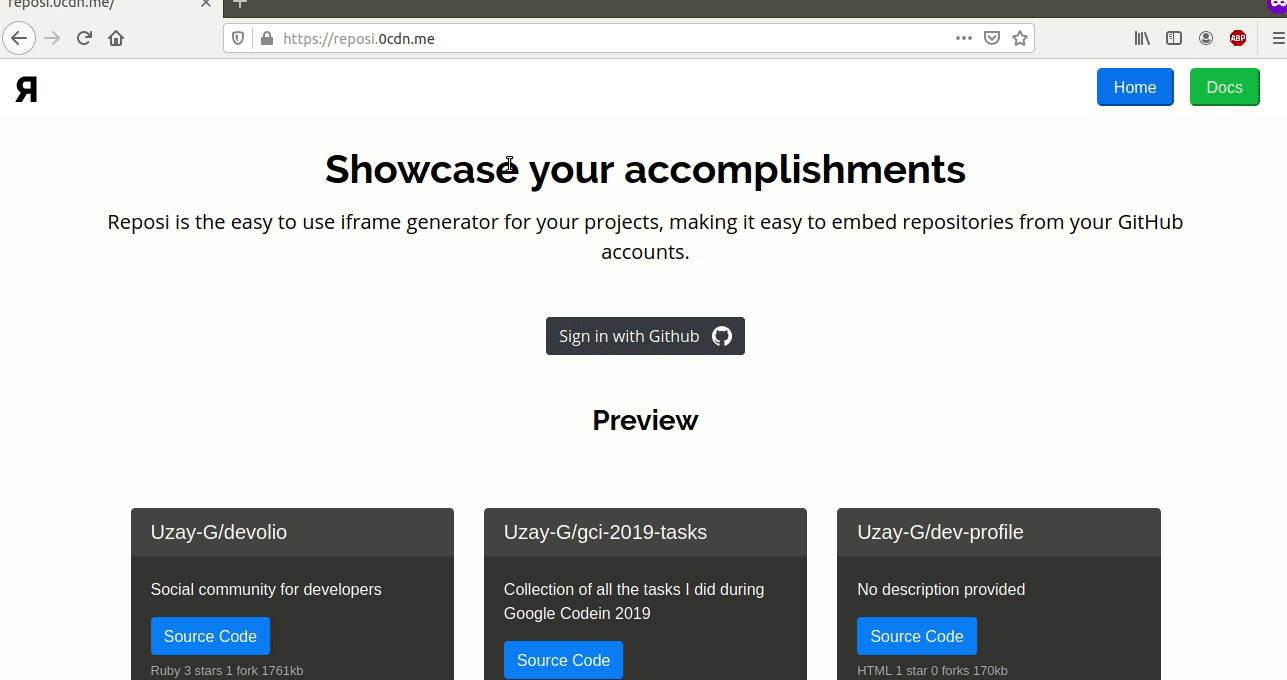Close the reposi.0cdn.me tab
Screen dimensions: 1287x680
[206, 4]
